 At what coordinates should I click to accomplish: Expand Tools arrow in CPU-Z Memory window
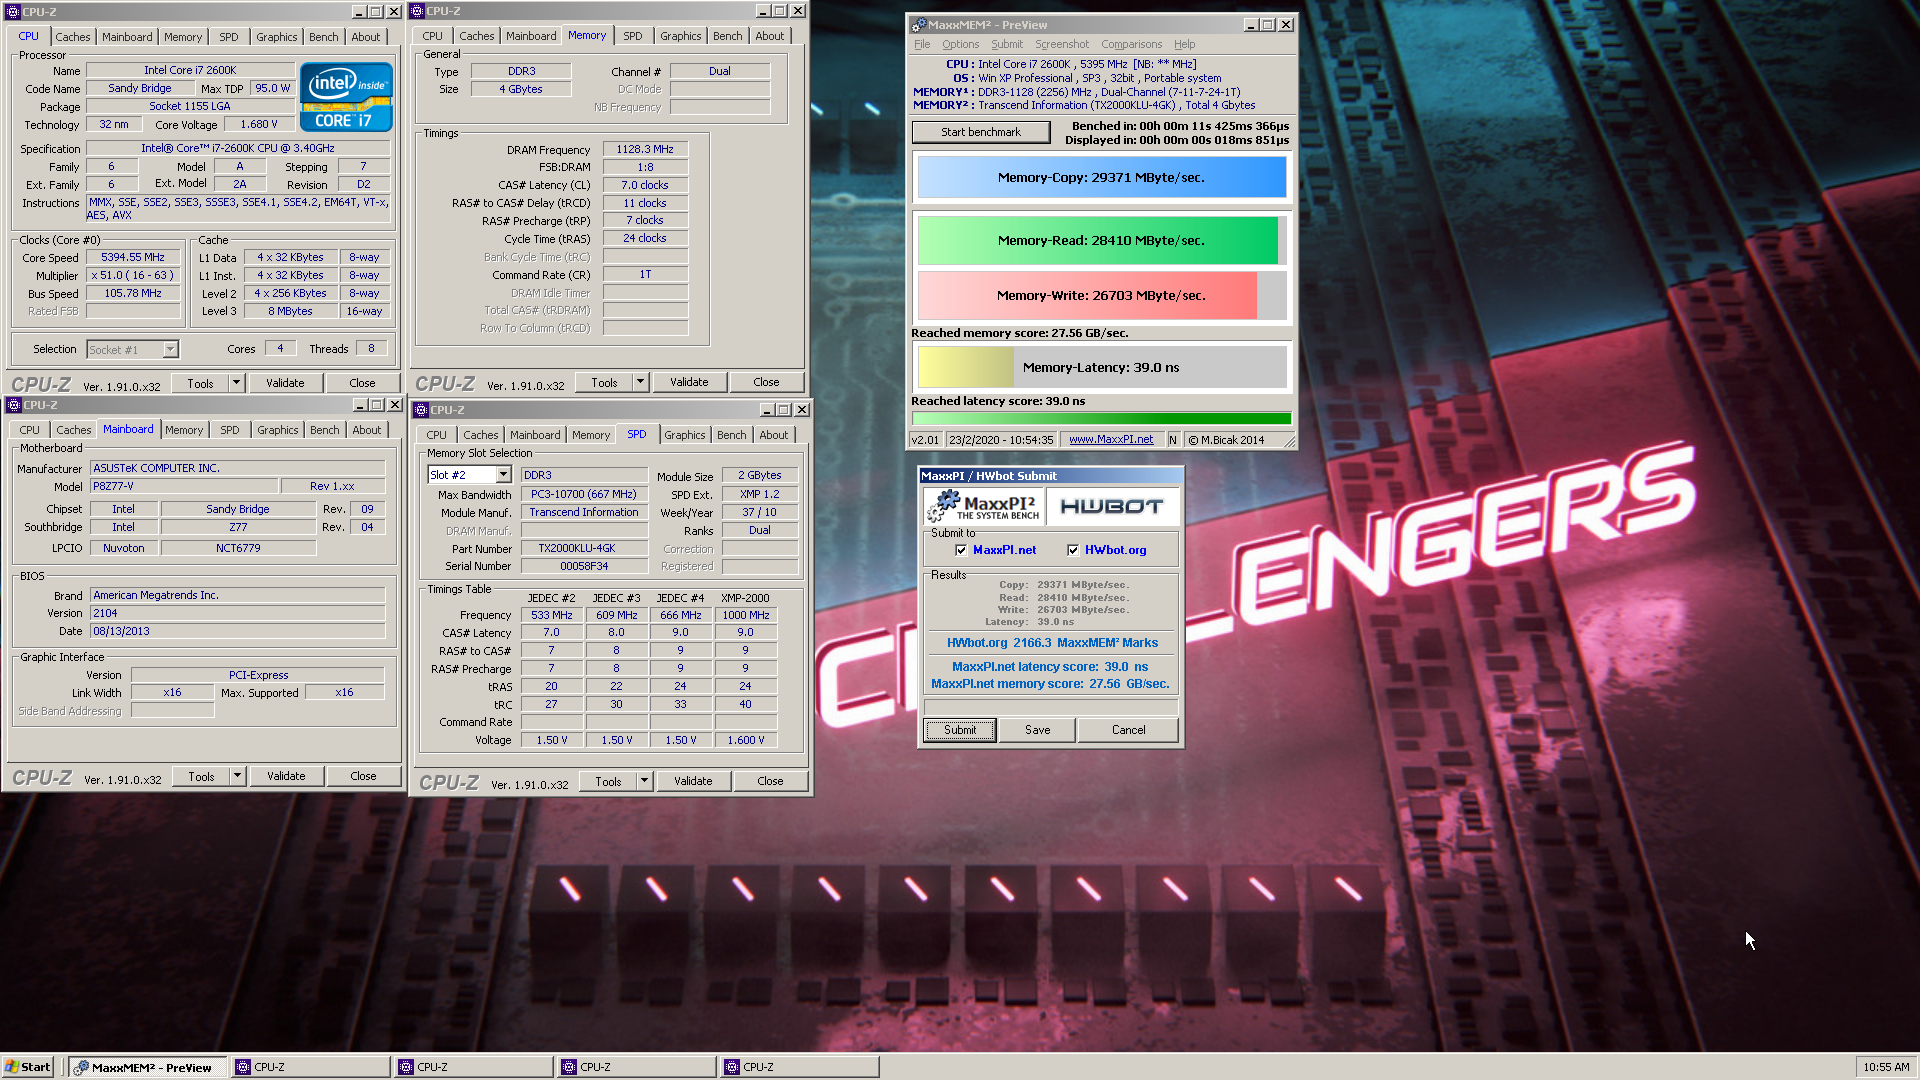point(640,382)
